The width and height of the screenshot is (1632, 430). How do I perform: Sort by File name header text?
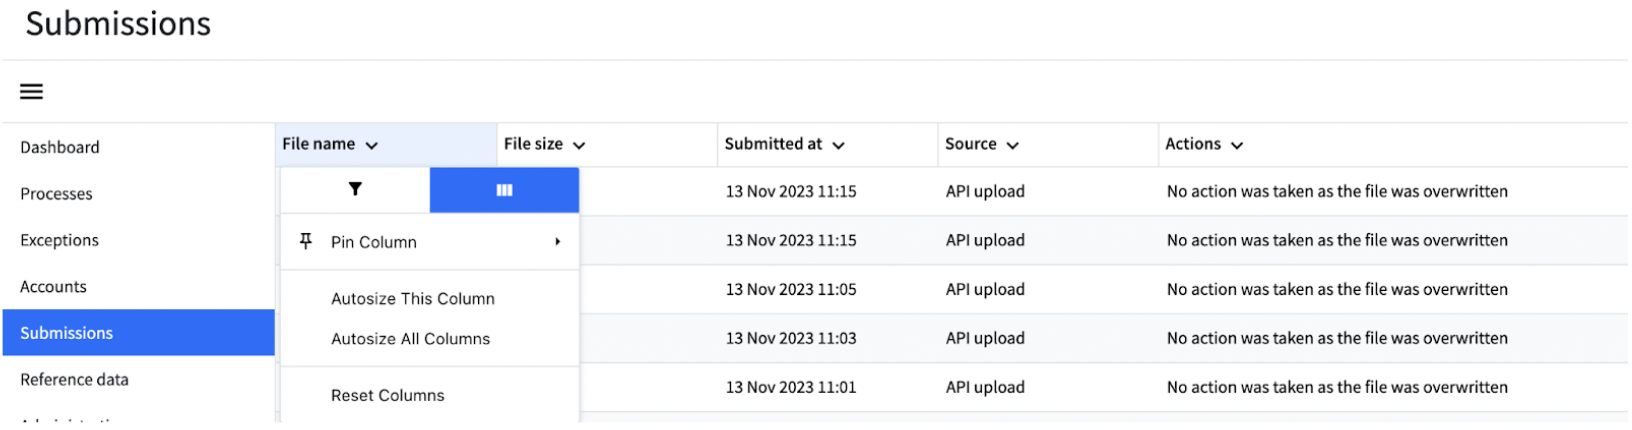(318, 144)
